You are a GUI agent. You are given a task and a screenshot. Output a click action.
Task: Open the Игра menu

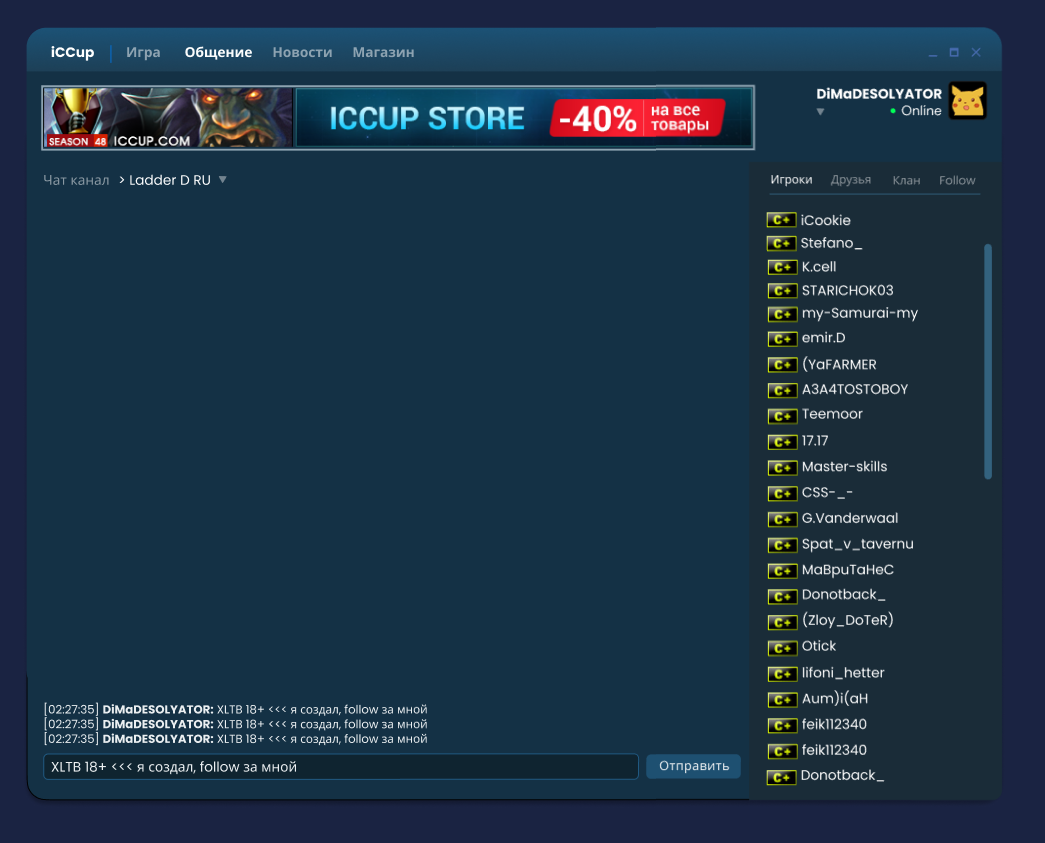click(143, 52)
